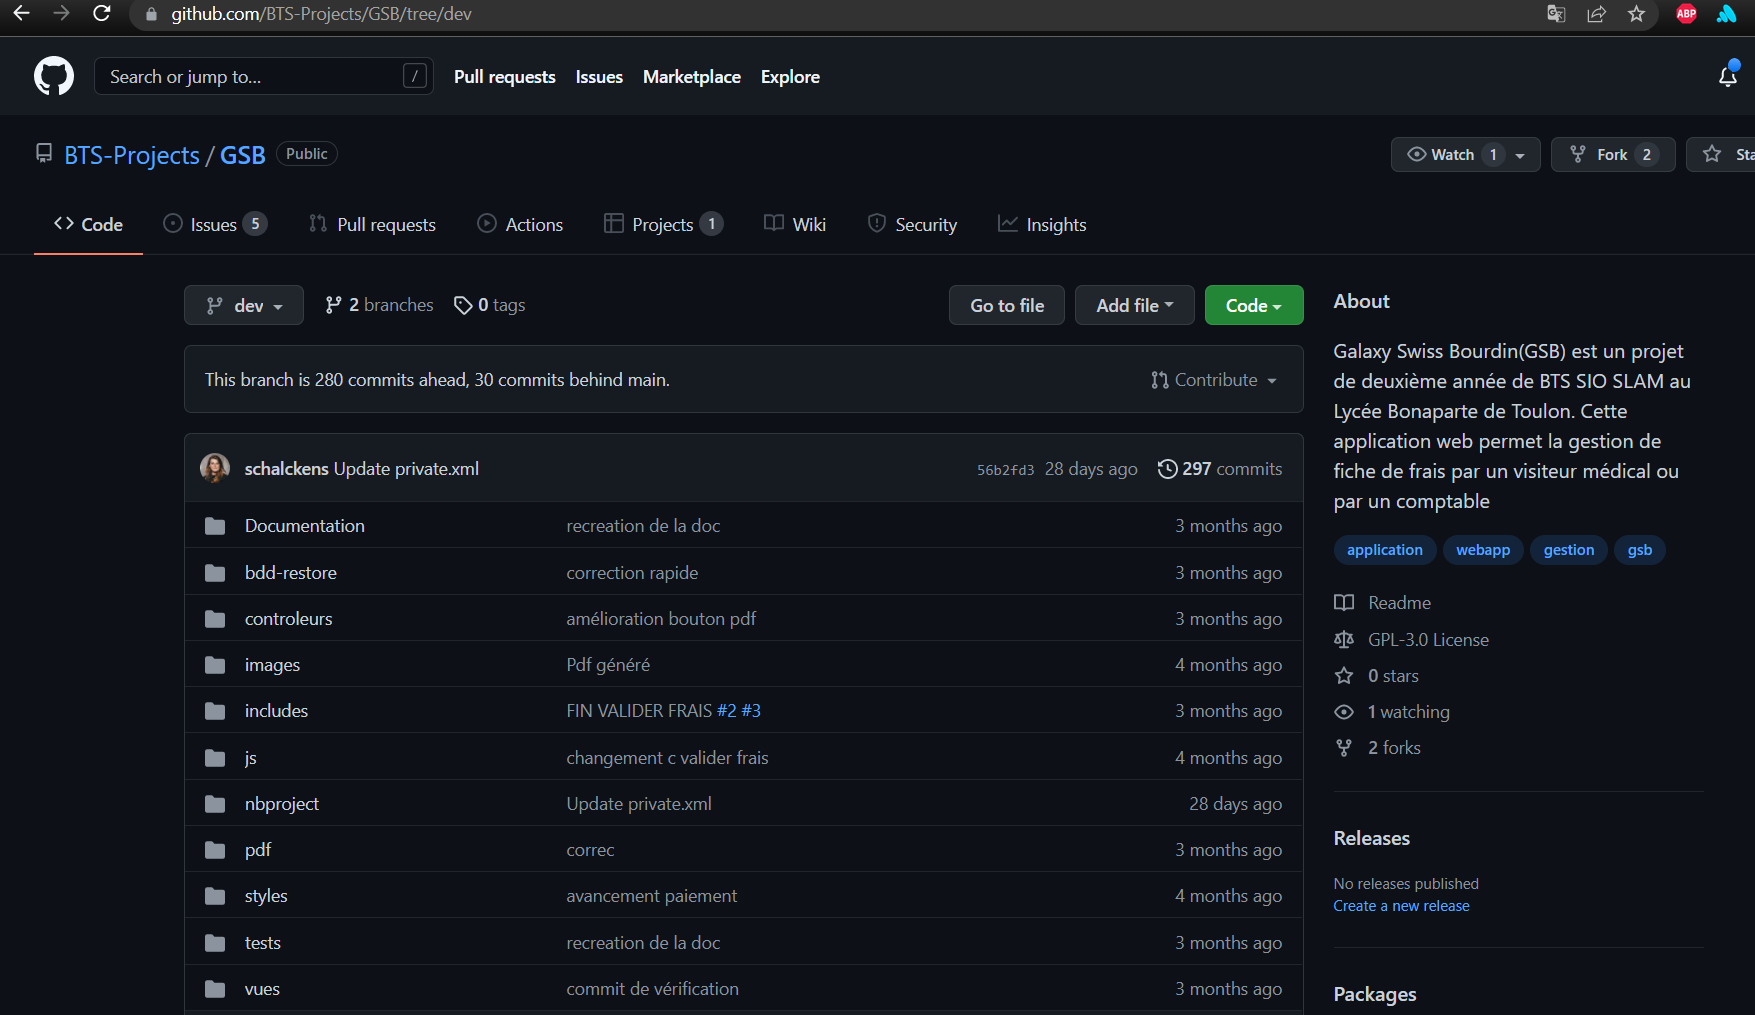Click the commit history clock icon
Image resolution: width=1755 pixels, height=1015 pixels.
click(1167, 469)
